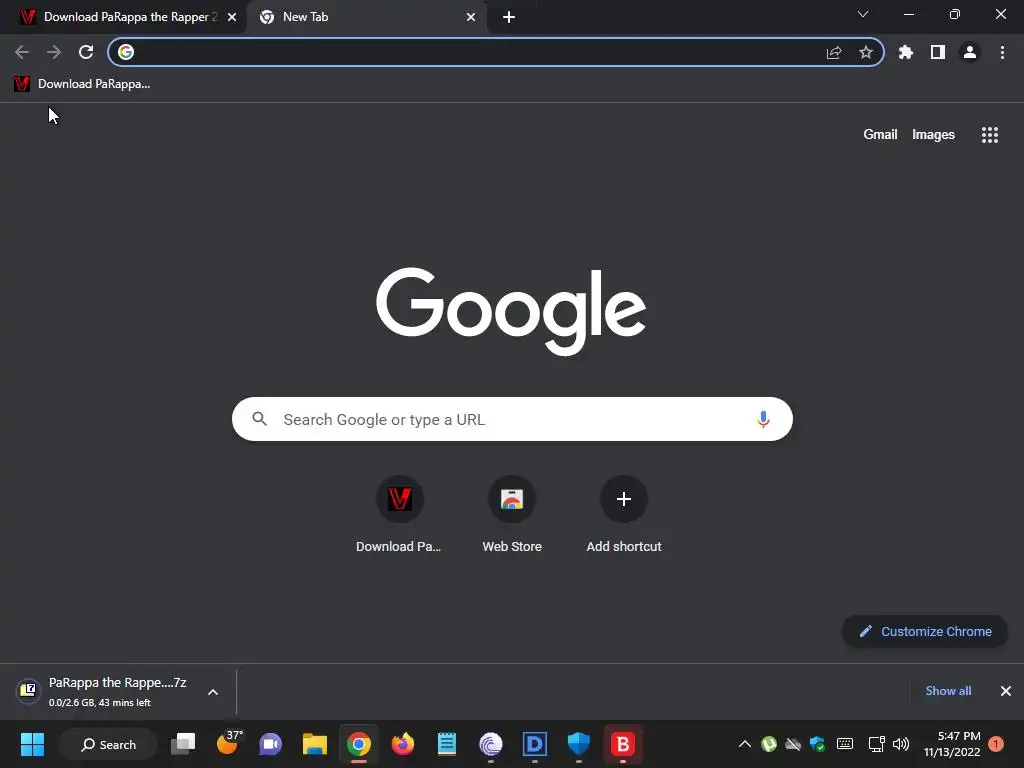Launch Firefox from the taskbar
The width and height of the screenshot is (1024, 768).
click(x=402, y=744)
